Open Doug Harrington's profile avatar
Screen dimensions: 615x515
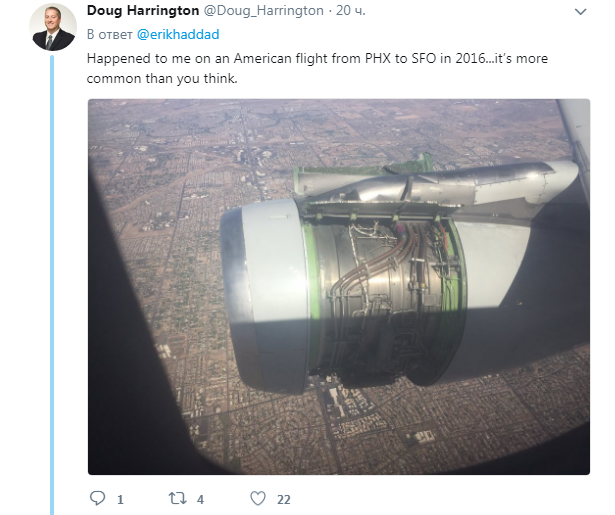[x=53, y=27]
